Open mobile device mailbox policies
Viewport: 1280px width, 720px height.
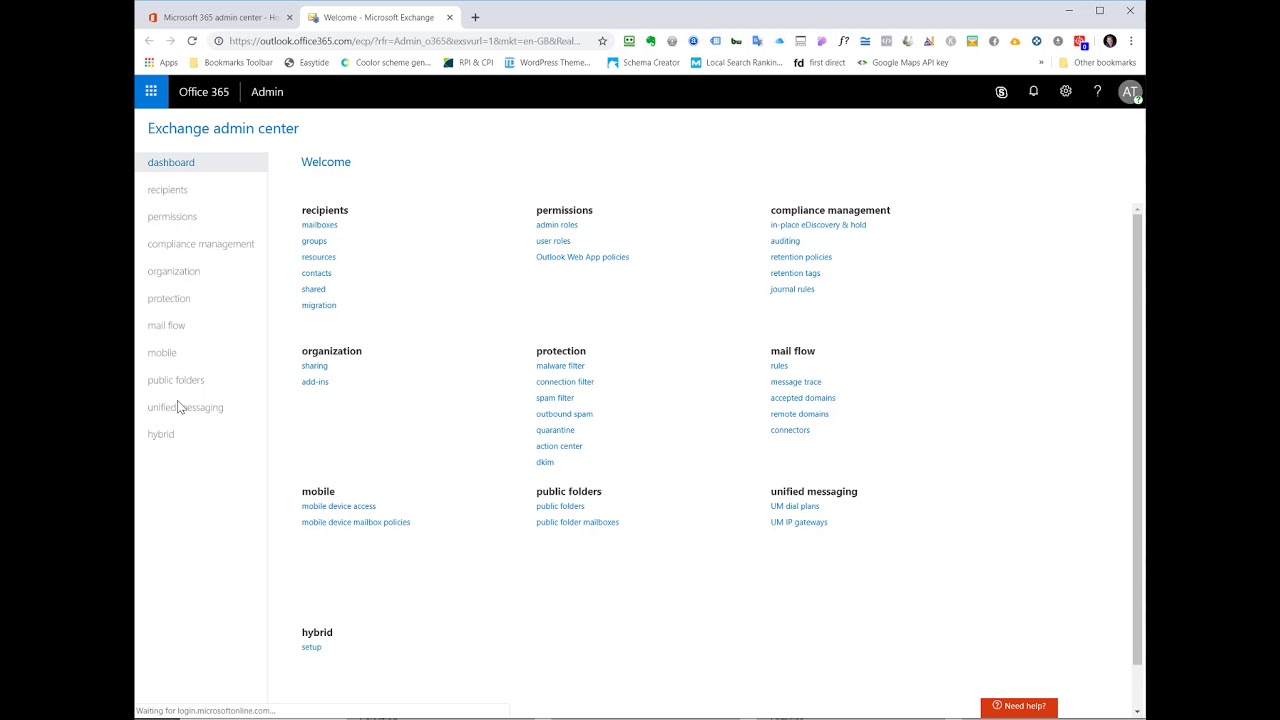(x=356, y=522)
